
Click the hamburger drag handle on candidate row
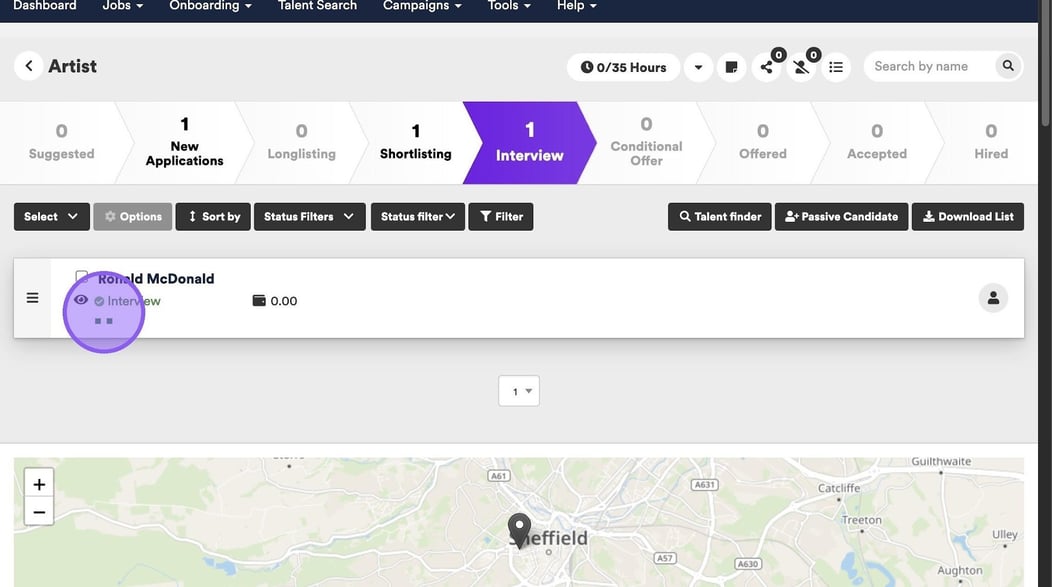(x=32, y=298)
